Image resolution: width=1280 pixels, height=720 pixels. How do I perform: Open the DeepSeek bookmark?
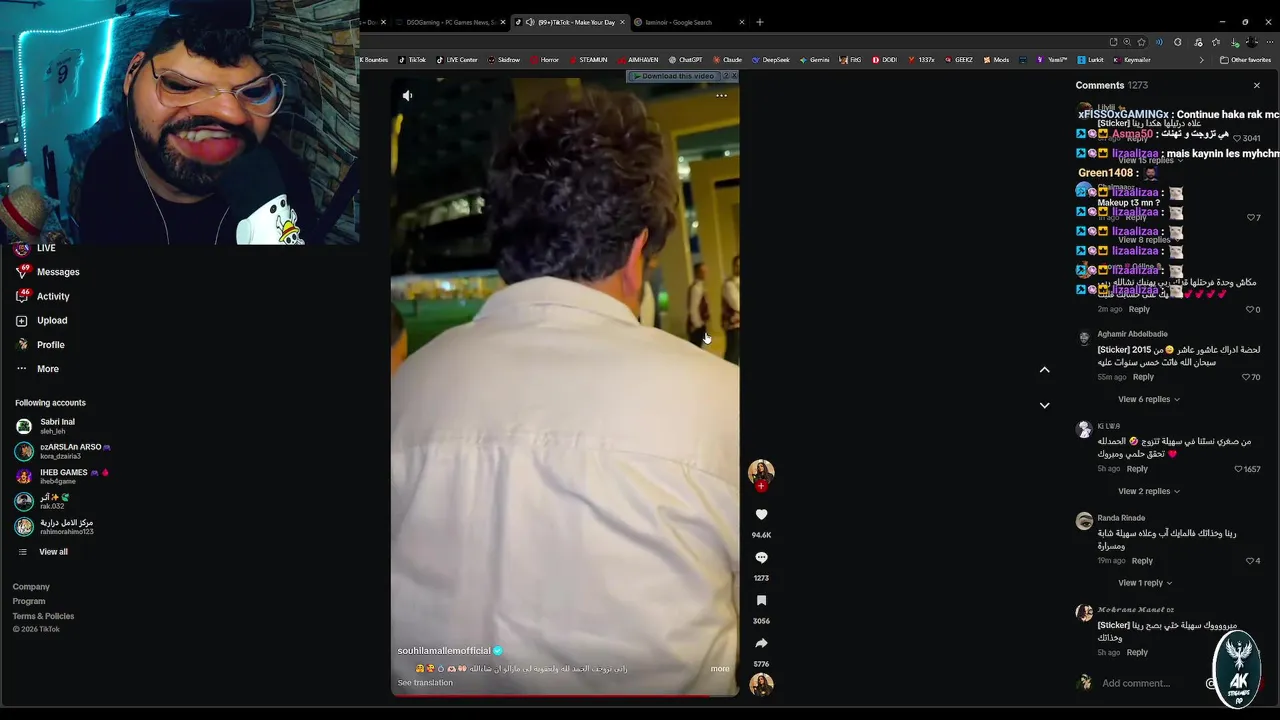[771, 60]
